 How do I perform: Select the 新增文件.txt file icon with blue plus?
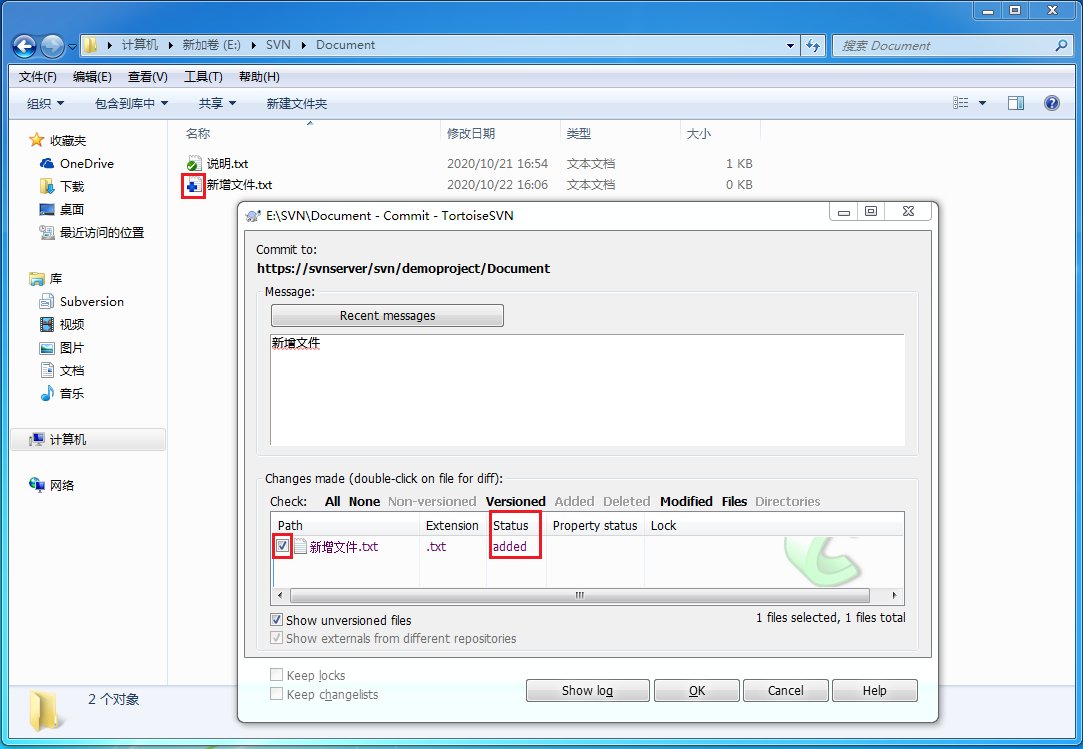click(x=194, y=184)
